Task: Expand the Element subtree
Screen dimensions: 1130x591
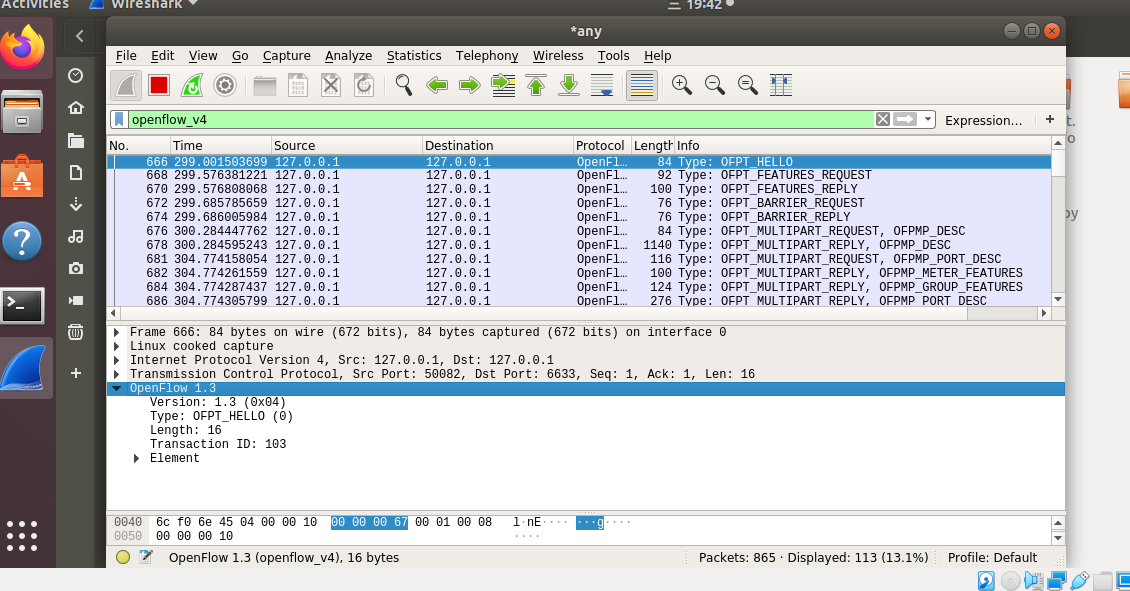Action: point(136,458)
